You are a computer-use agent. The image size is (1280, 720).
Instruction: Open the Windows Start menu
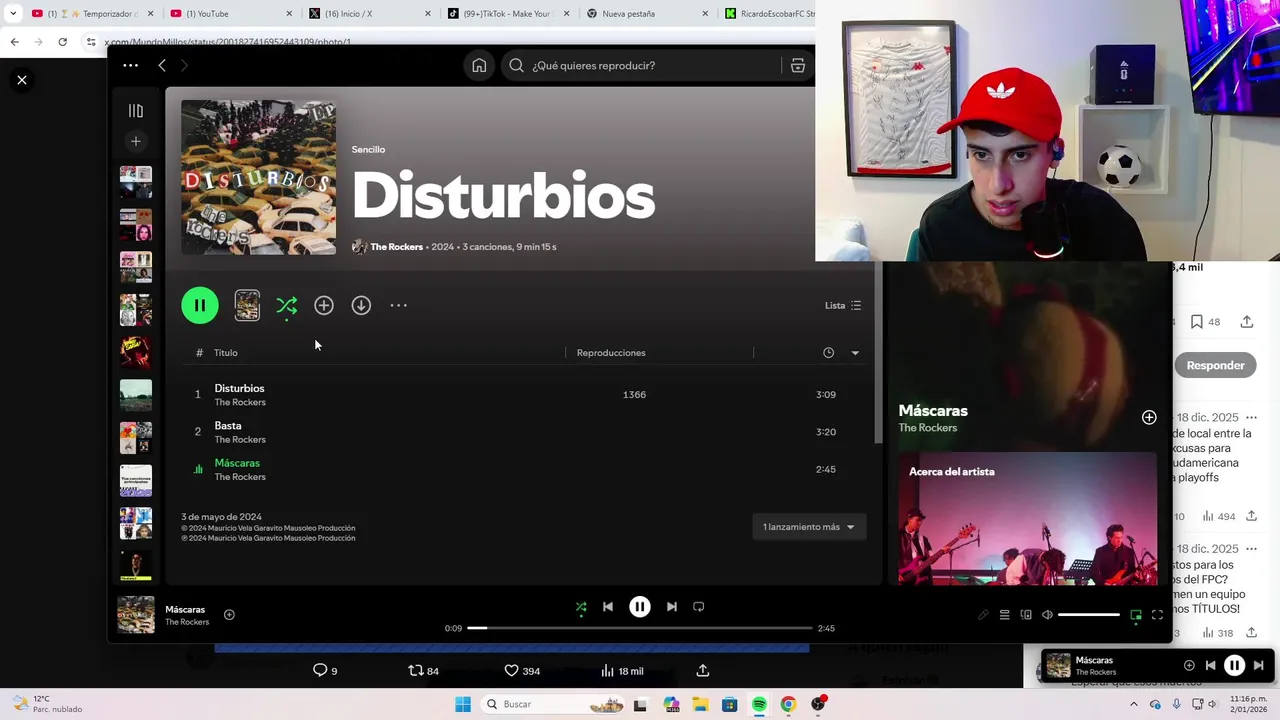(462, 704)
